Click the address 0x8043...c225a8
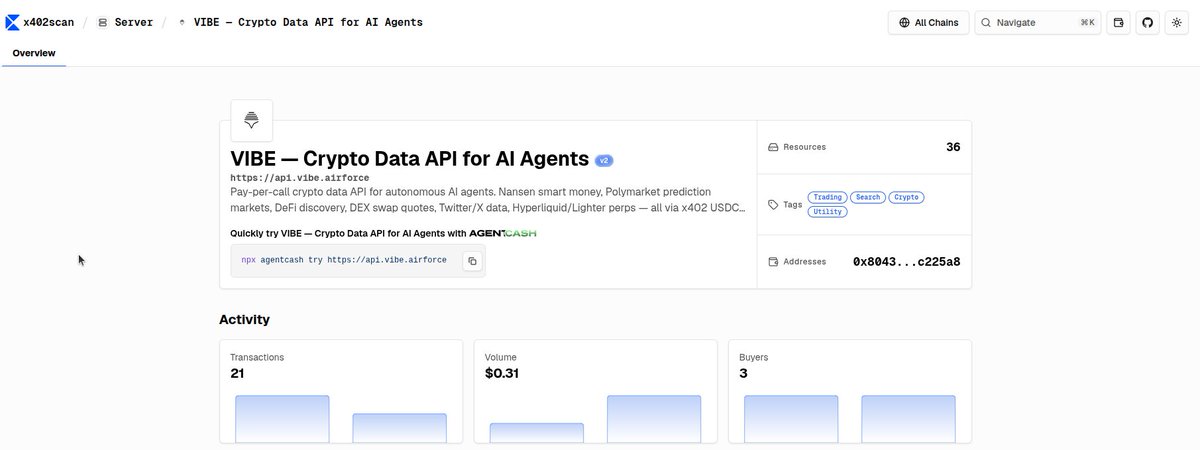Image resolution: width=1200 pixels, height=450 pixels. click(x=907, y=262)
